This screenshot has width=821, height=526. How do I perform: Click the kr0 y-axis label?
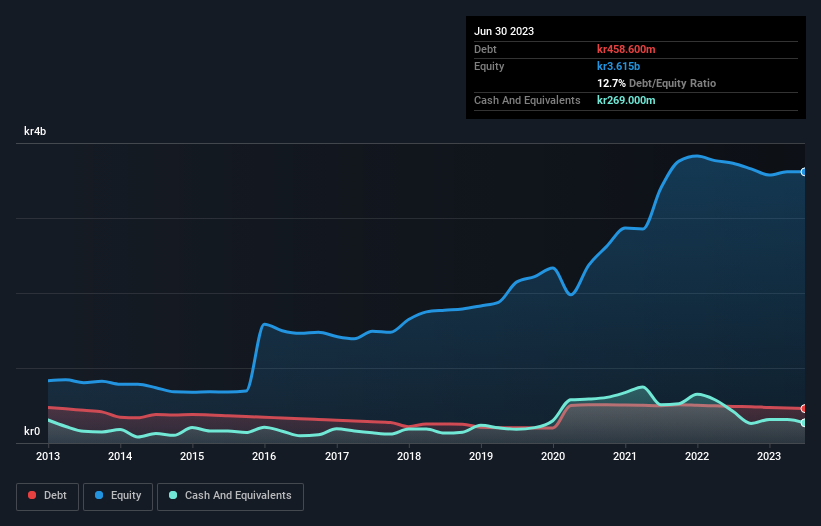[x=32, y=431]
